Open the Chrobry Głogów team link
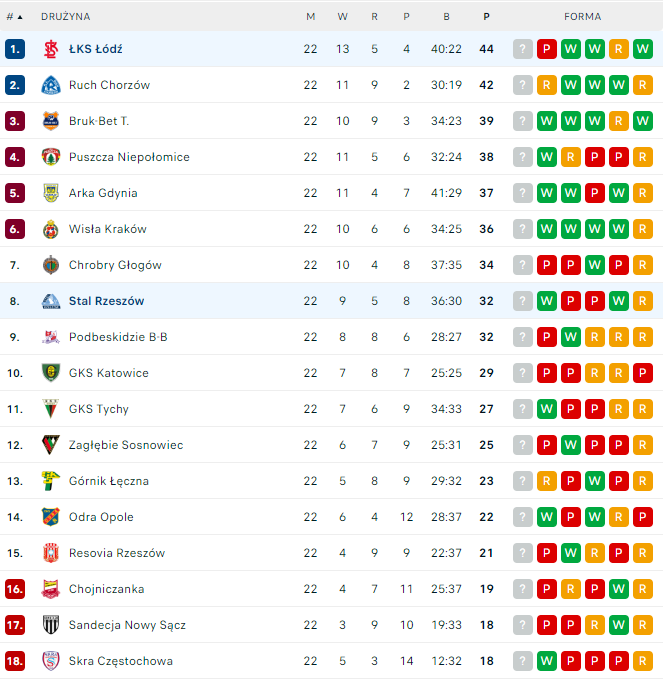665x681 pixels. point(115,265)
